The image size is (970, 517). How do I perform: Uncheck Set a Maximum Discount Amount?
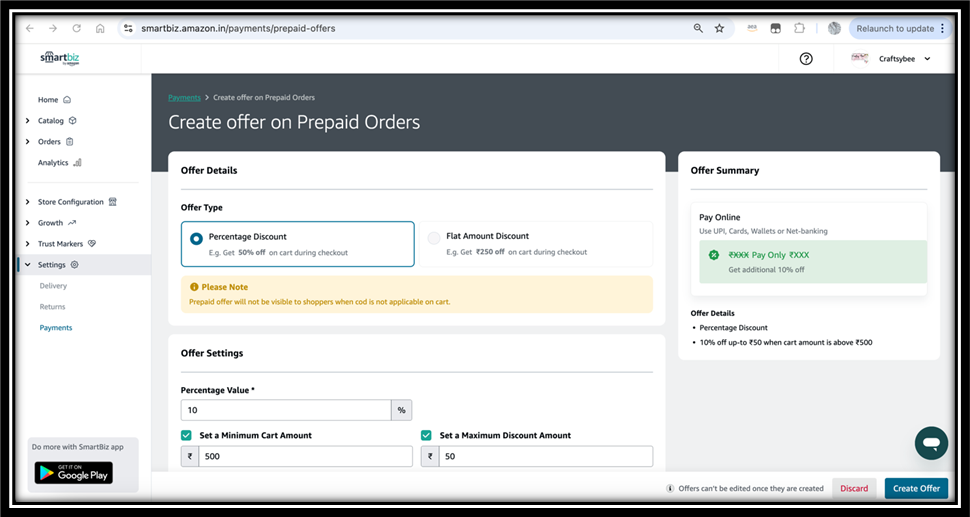click(x=426, y=435)
